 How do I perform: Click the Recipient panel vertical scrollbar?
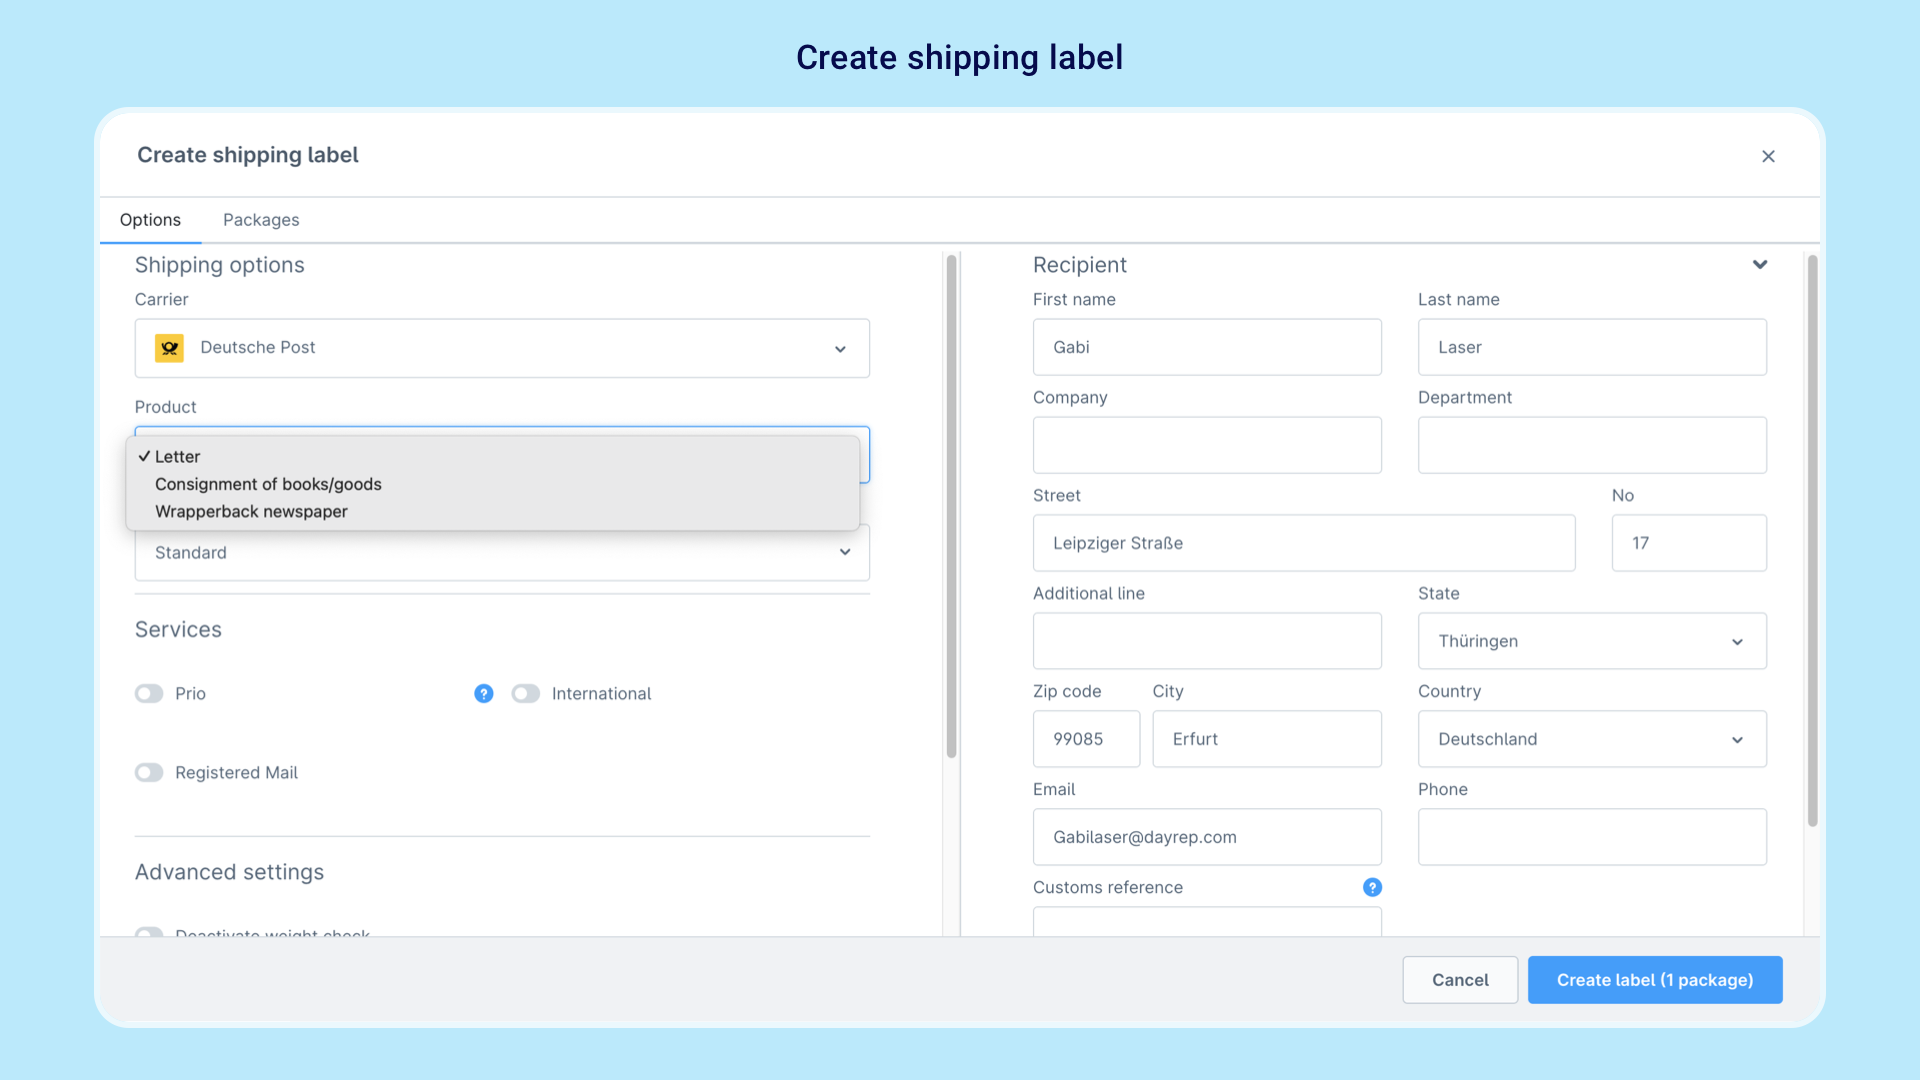coord(1812,540)
